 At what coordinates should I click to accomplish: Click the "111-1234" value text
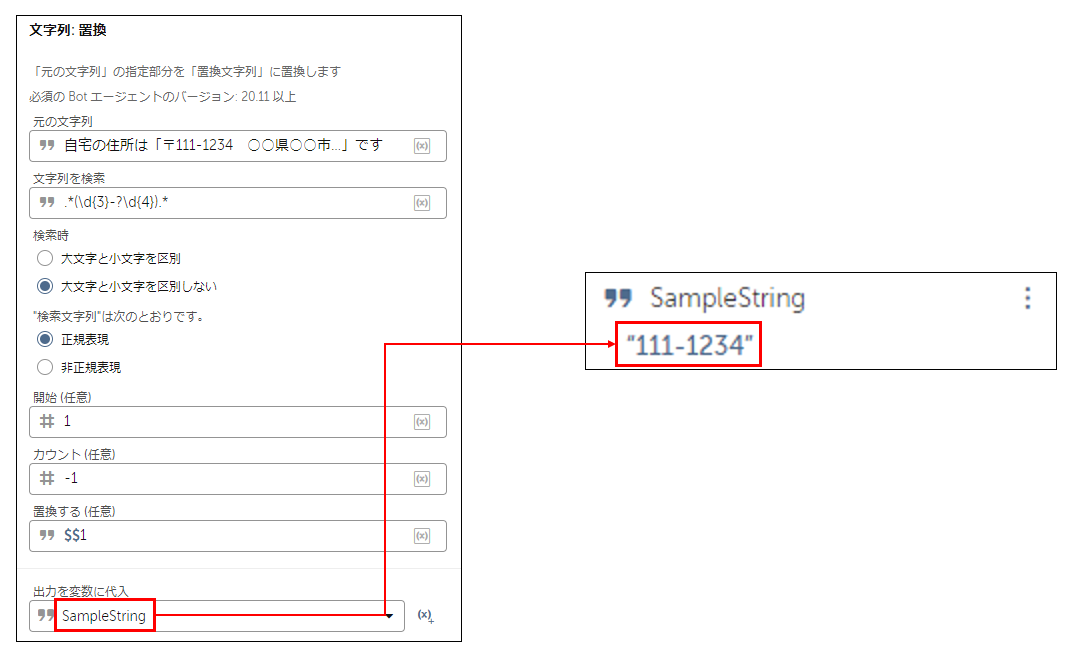(x=689, y=345)
